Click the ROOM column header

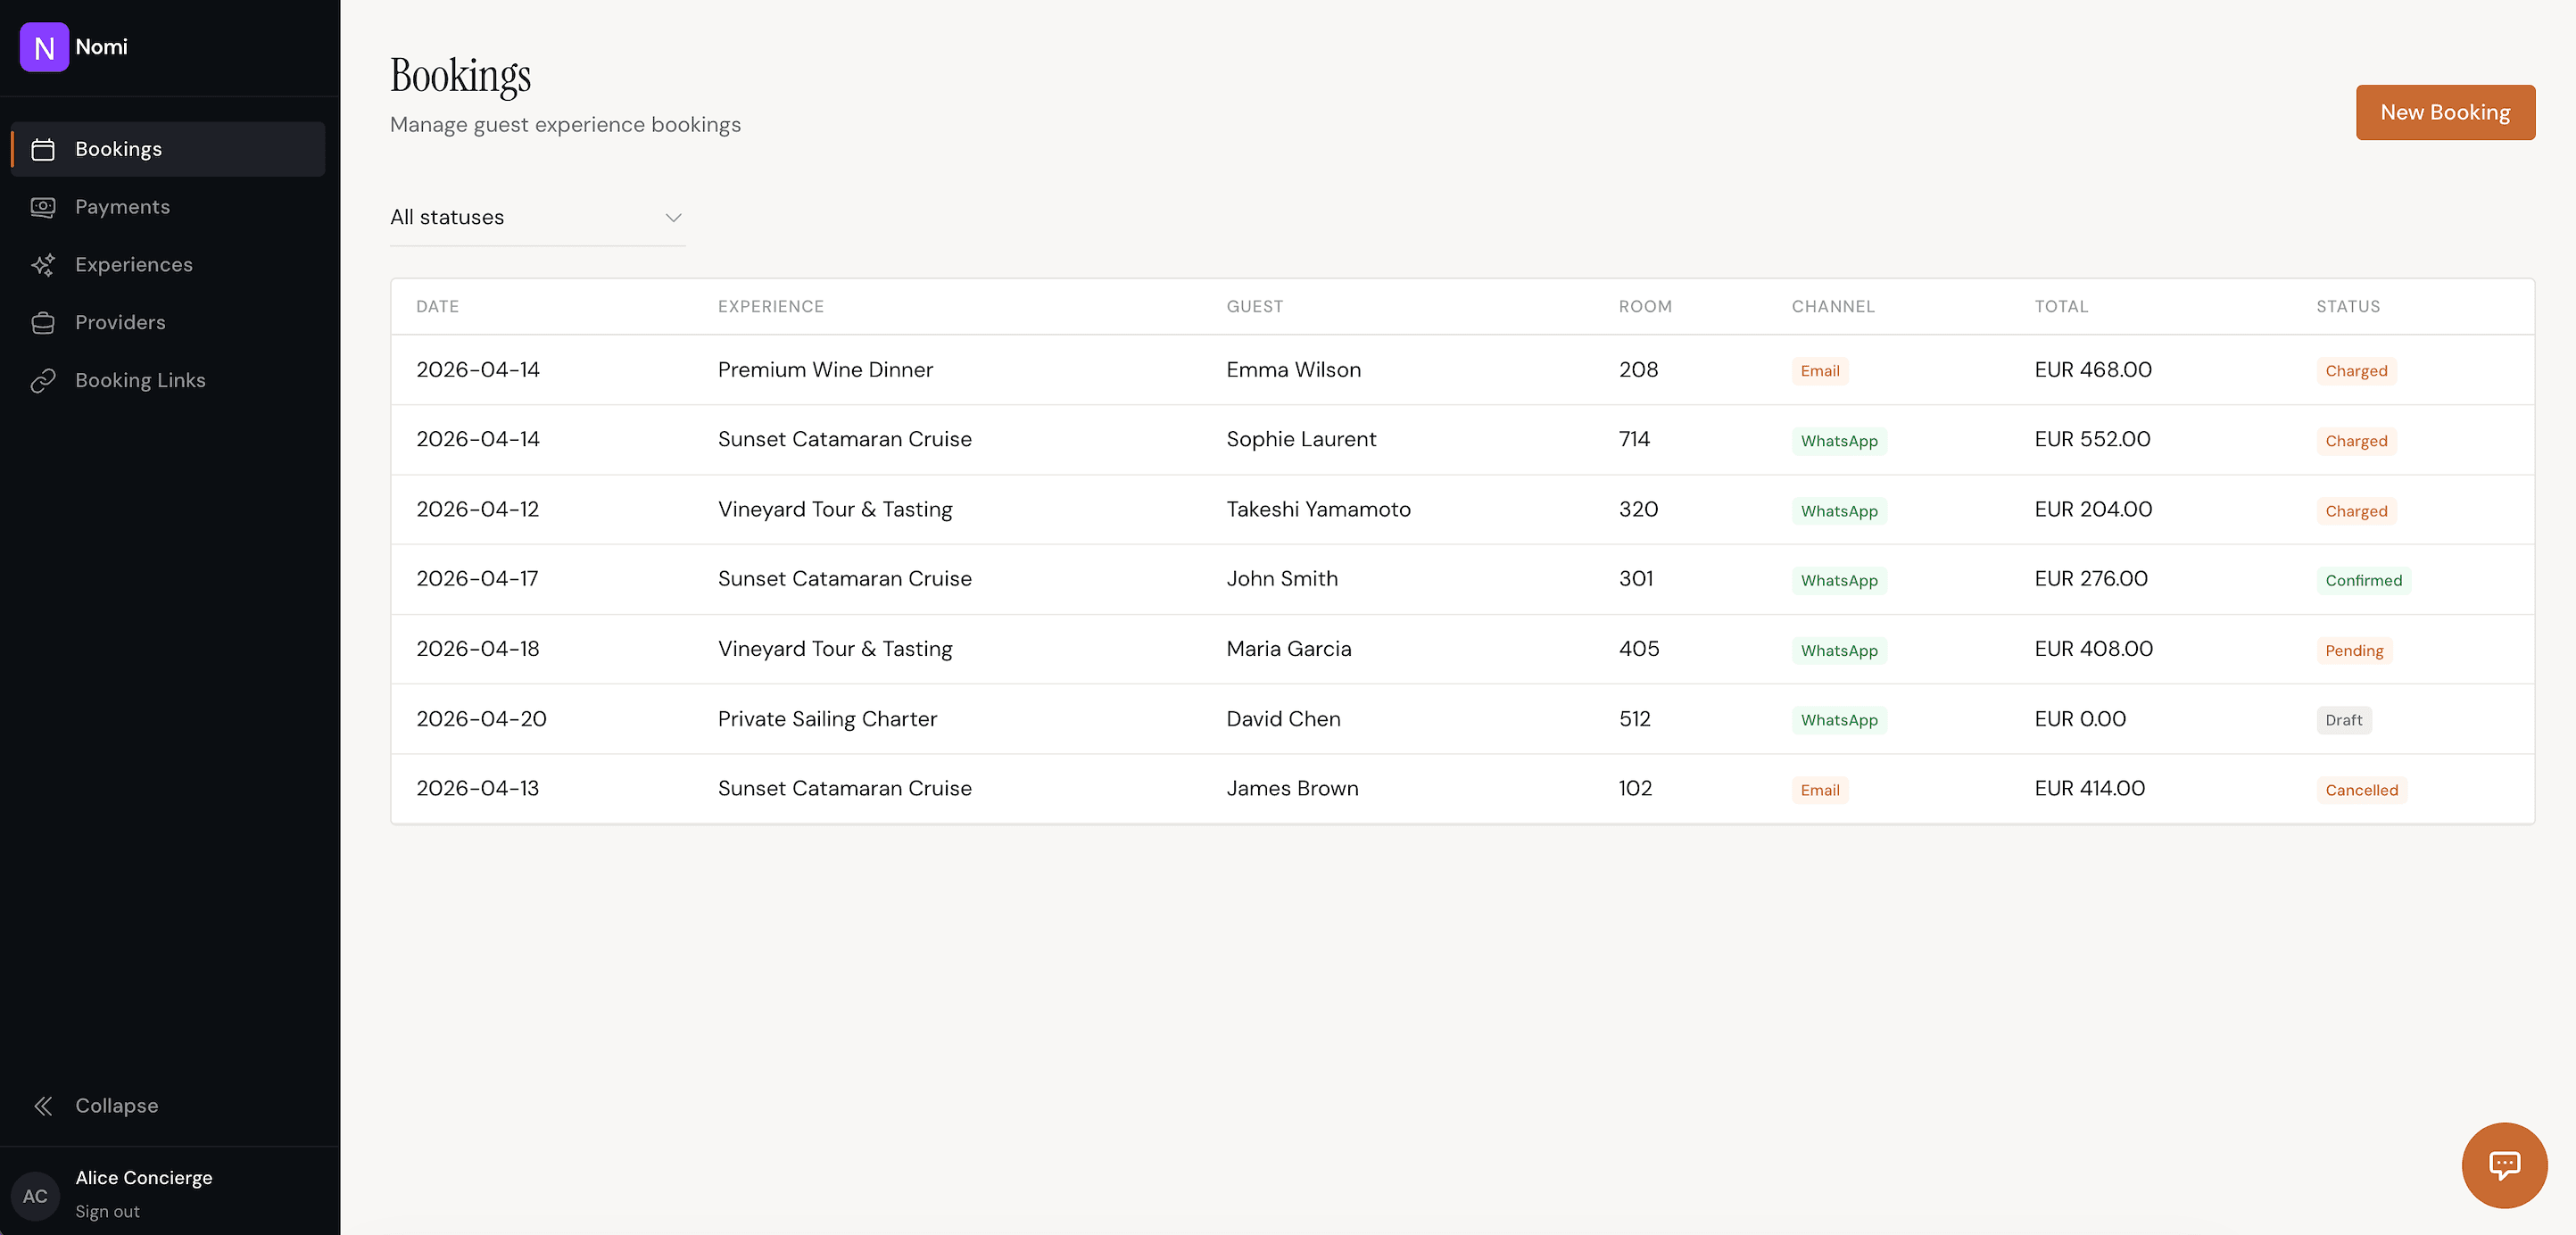coord(1645,306)
